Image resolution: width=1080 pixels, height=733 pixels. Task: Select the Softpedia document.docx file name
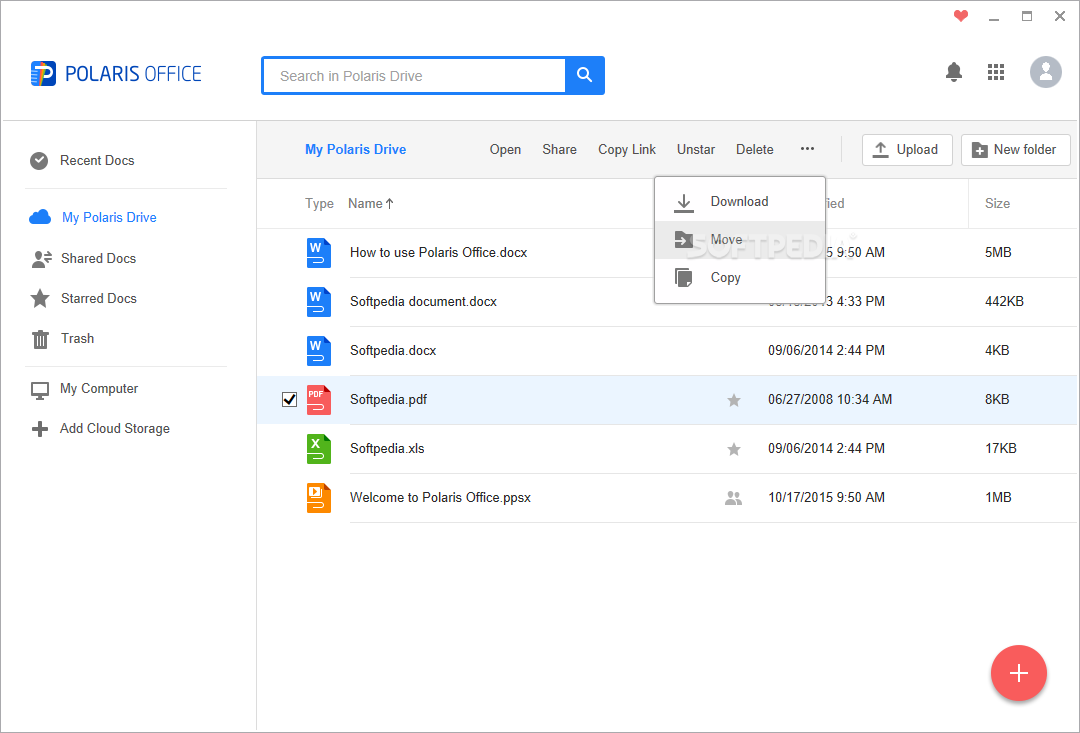click(423, 302)
